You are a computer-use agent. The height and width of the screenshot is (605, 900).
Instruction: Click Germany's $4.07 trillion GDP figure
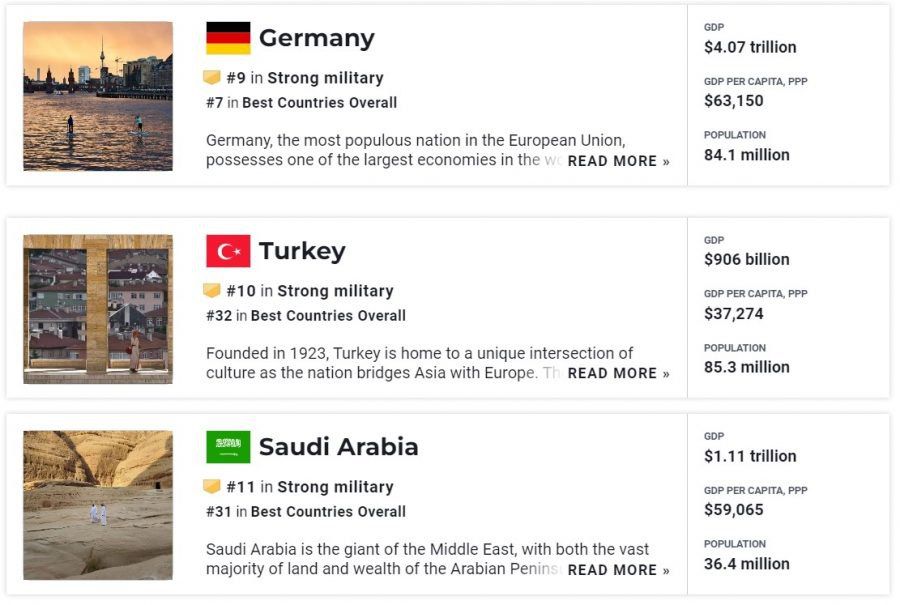coord(750,47)
